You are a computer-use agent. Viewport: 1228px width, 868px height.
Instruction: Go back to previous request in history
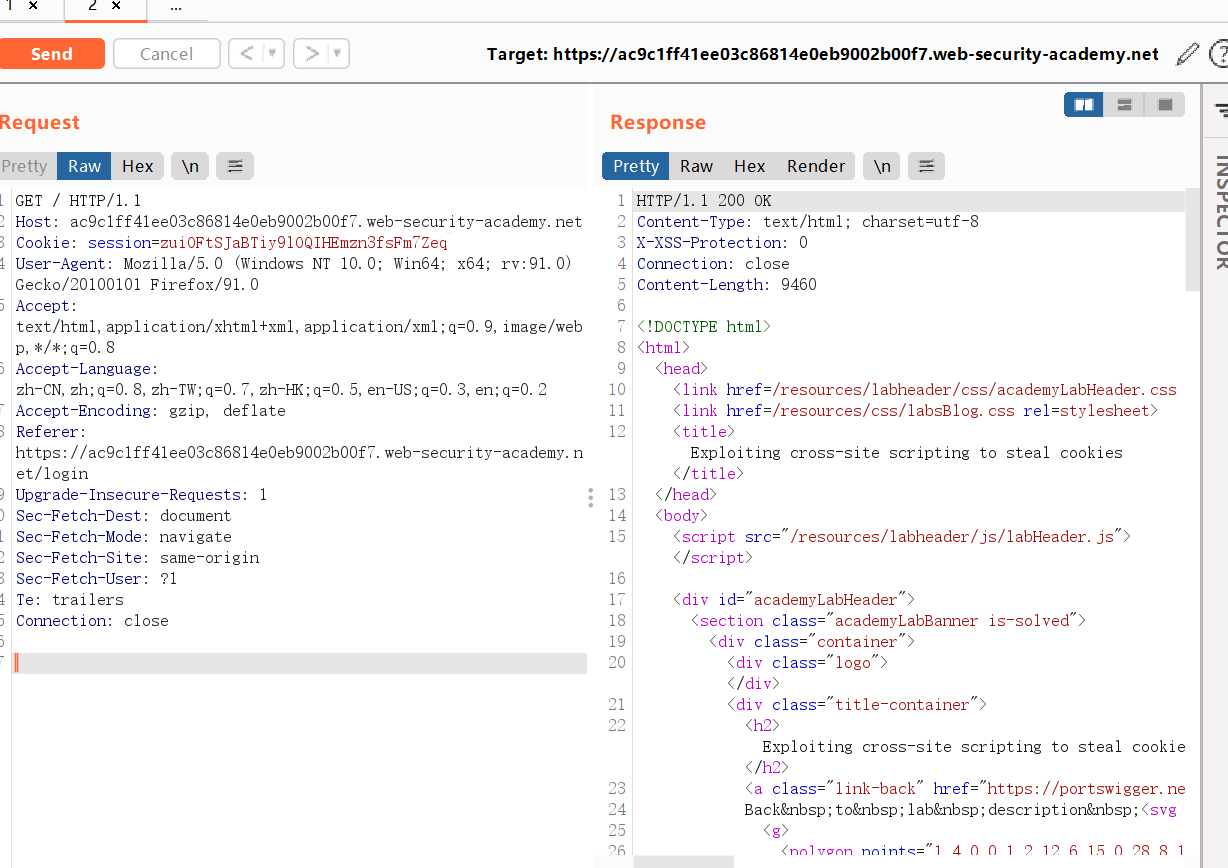click(246, 53)
